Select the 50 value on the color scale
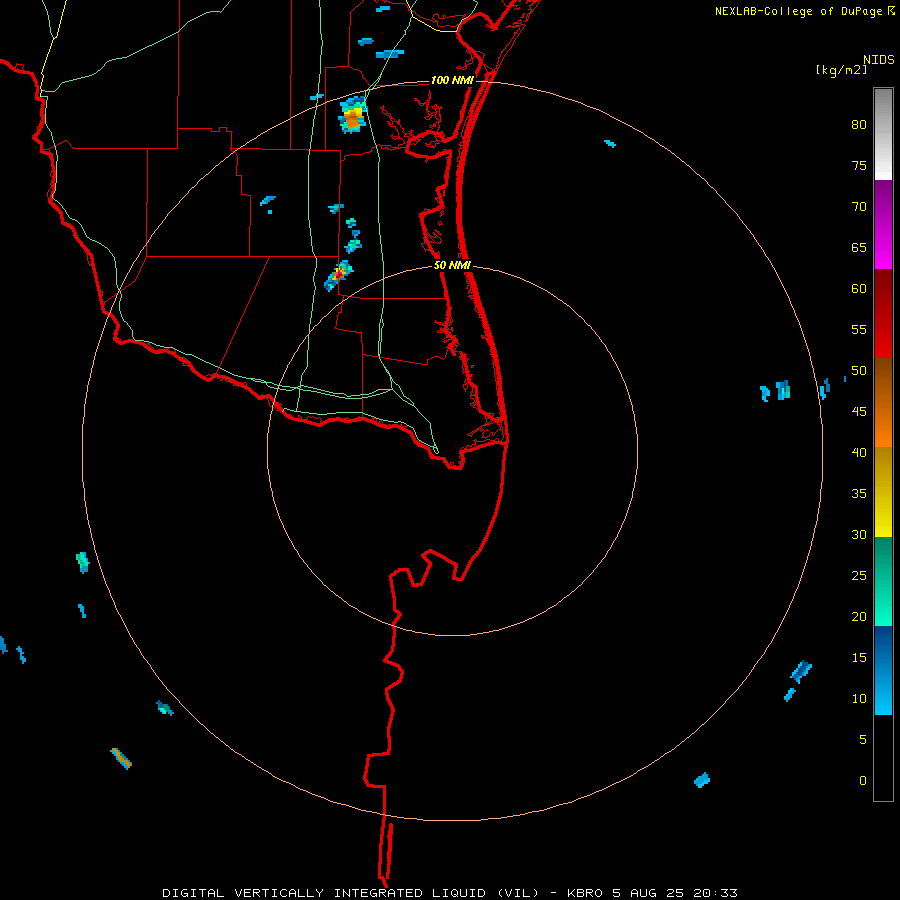Image resolution: width=900 pixels, height=900 pixels. coord(859,371)
